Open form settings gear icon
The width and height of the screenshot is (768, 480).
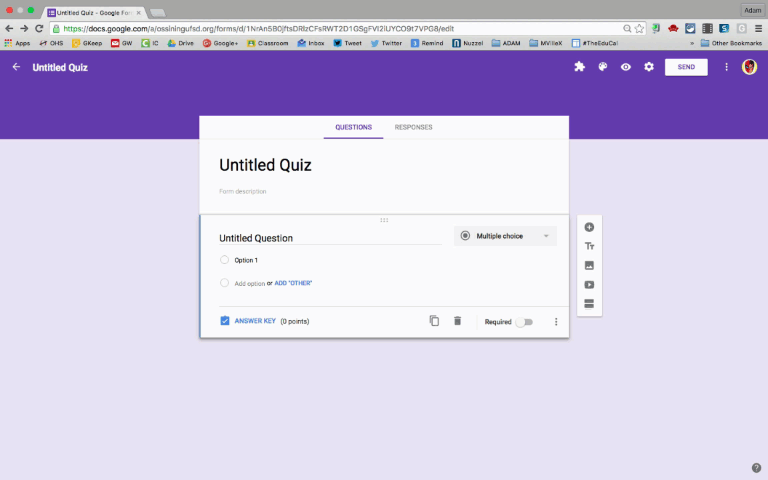click(649, 67)
